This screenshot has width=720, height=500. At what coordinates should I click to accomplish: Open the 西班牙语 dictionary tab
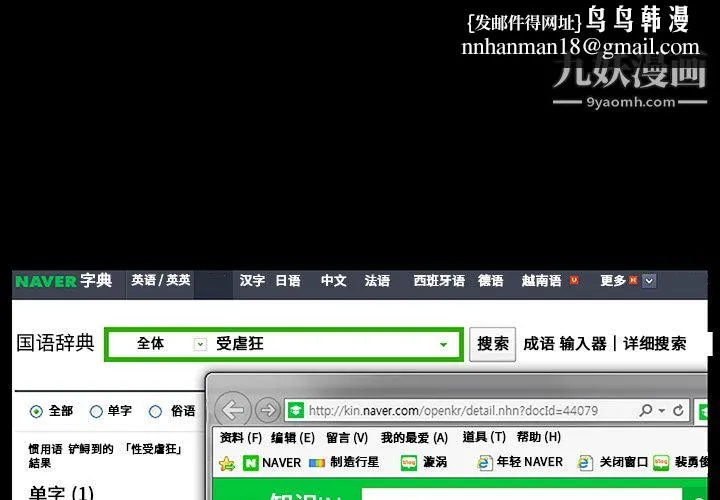(439, 281)
